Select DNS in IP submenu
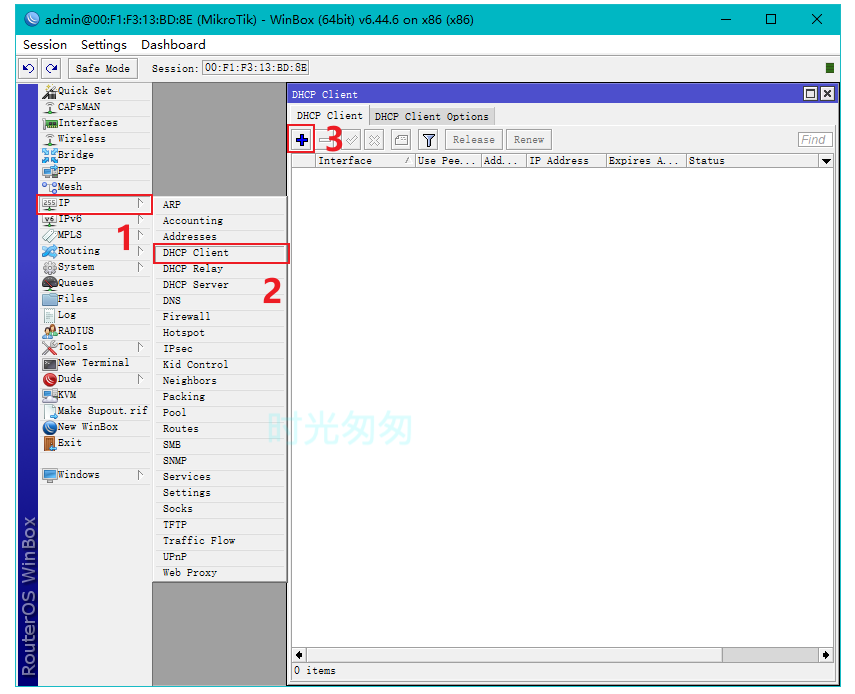The width and height of the screenshot is (855, 694). coord(220,301)
